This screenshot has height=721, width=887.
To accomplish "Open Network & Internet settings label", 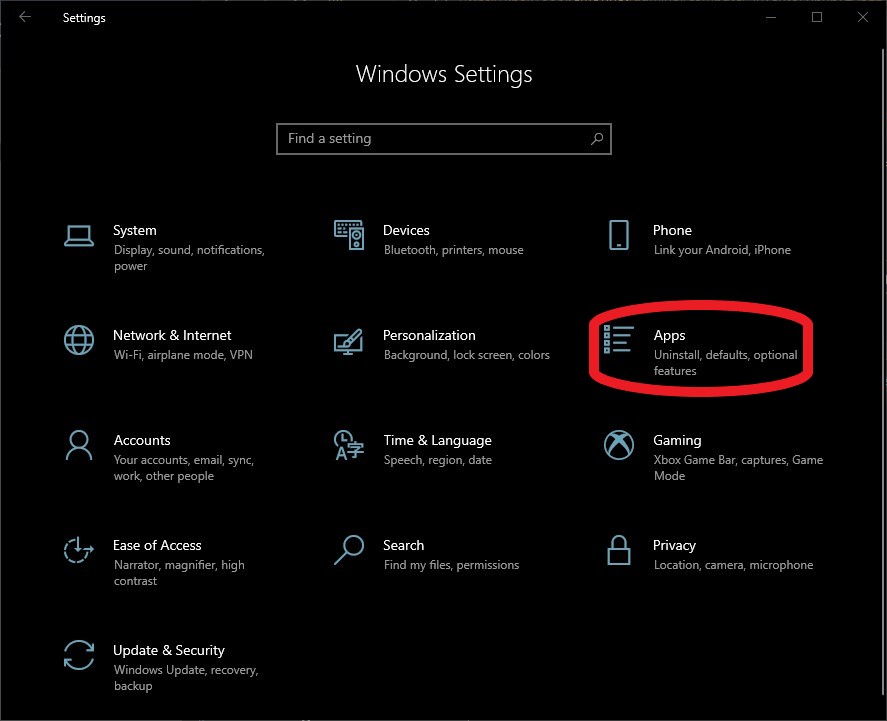I will [172, 335].
